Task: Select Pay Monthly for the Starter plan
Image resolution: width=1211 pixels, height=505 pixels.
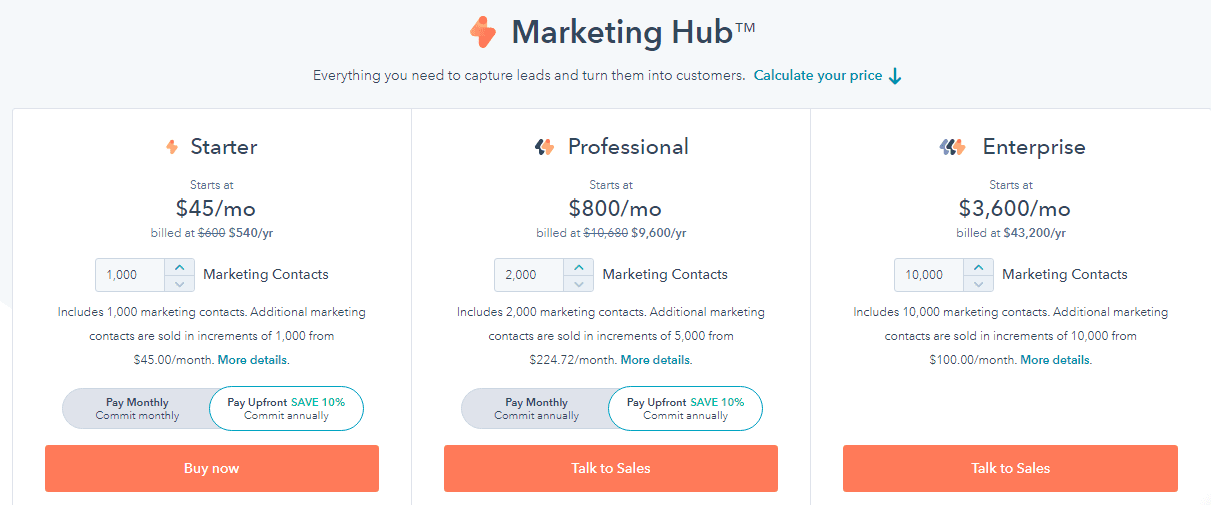Action: pyautogui.click(x=138, y=408)
